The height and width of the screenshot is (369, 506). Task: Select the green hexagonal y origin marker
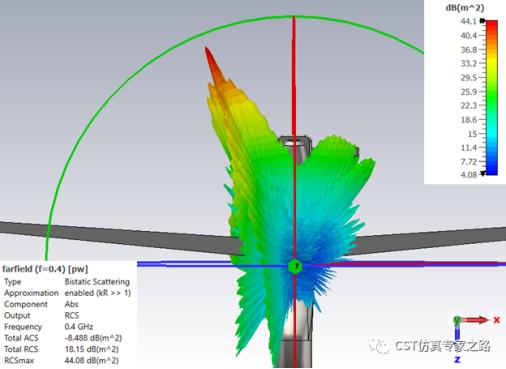[x=295, y=266]
